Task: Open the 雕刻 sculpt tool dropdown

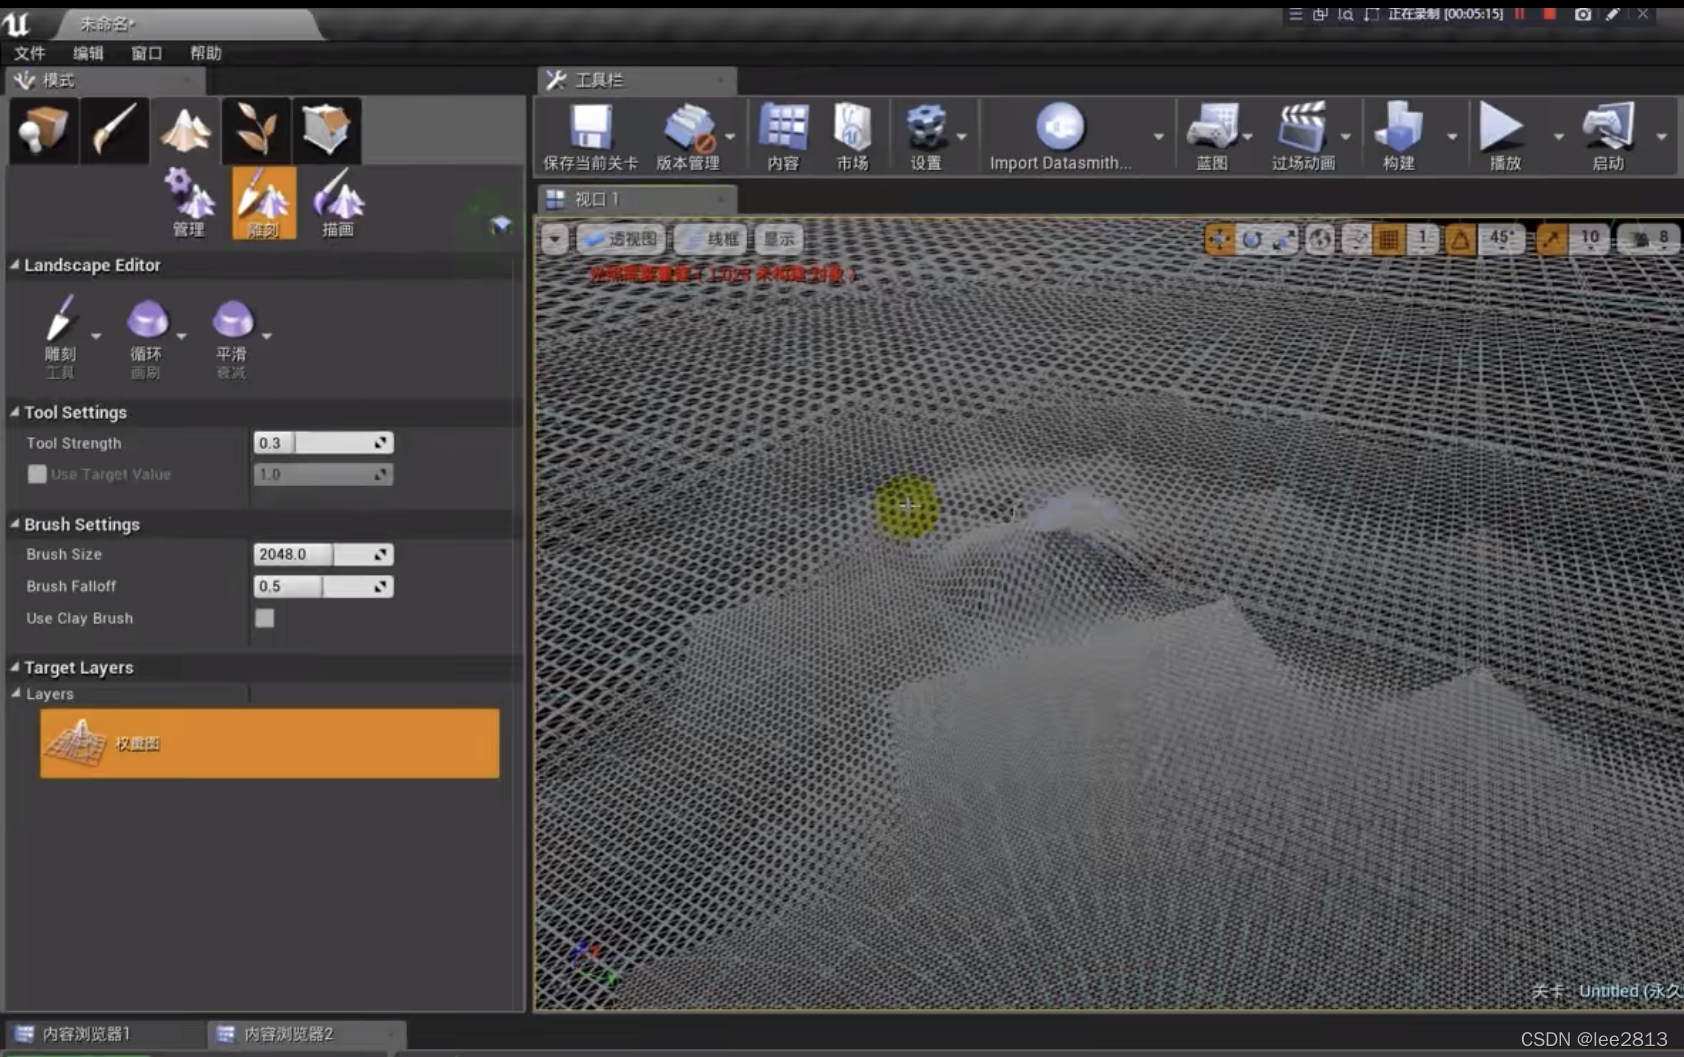Action: [x=96, y=337]
